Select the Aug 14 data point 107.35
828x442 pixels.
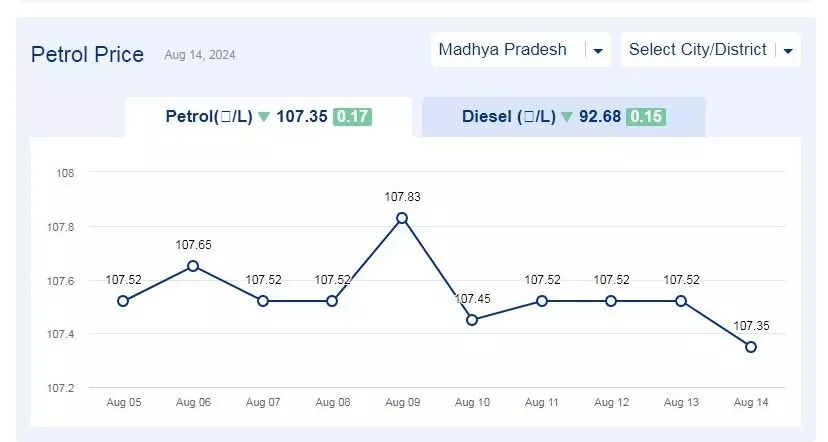[x=751, y=347]
